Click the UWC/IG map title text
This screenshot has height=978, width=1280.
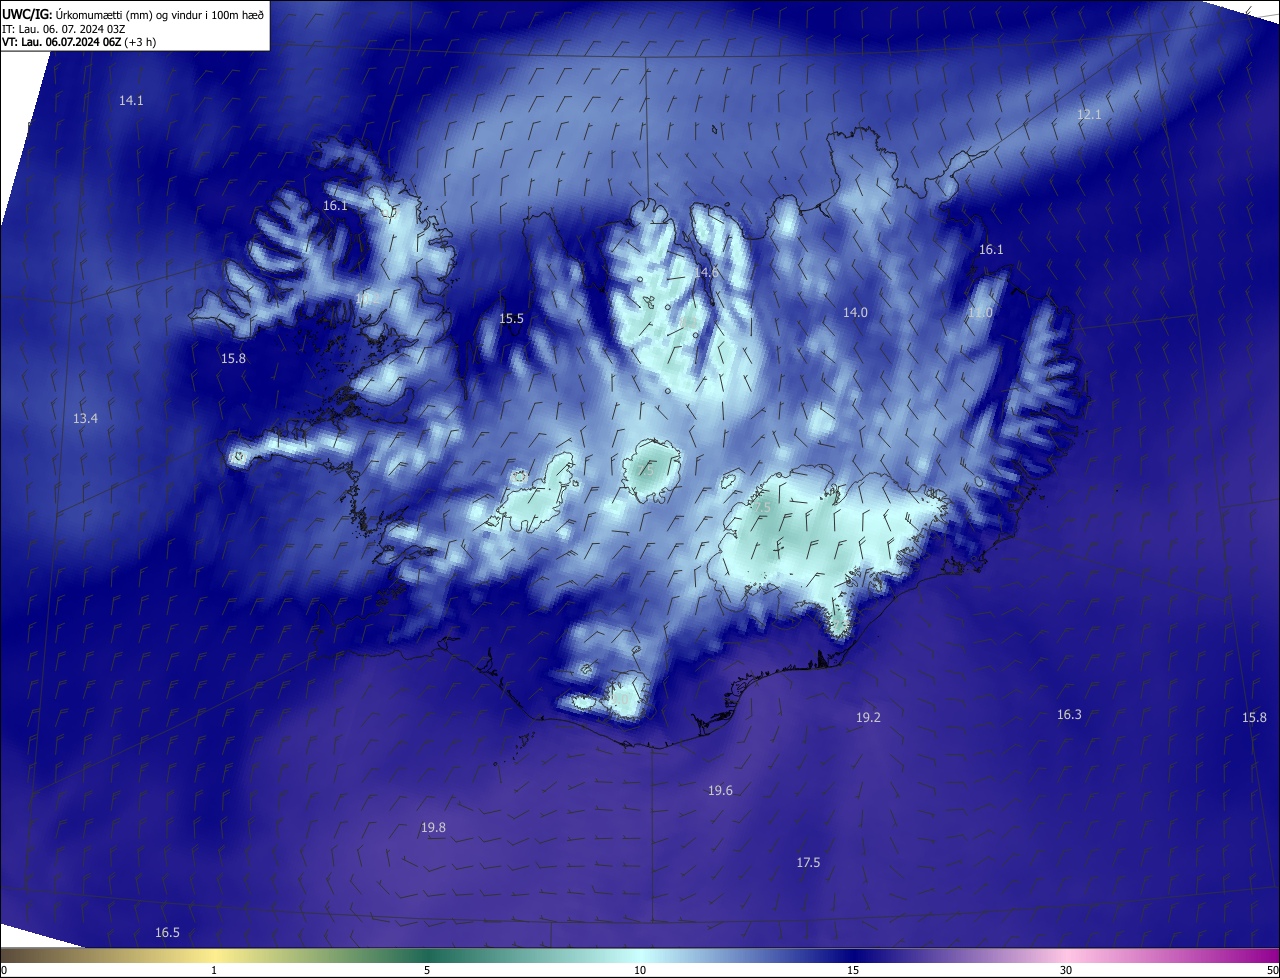[133, 14]
